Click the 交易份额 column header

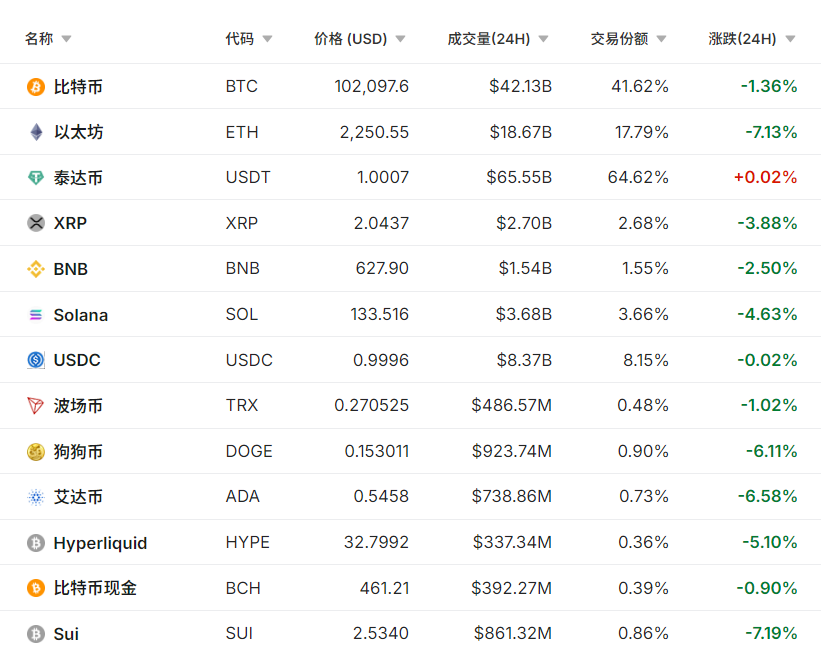tap(619, 39)
